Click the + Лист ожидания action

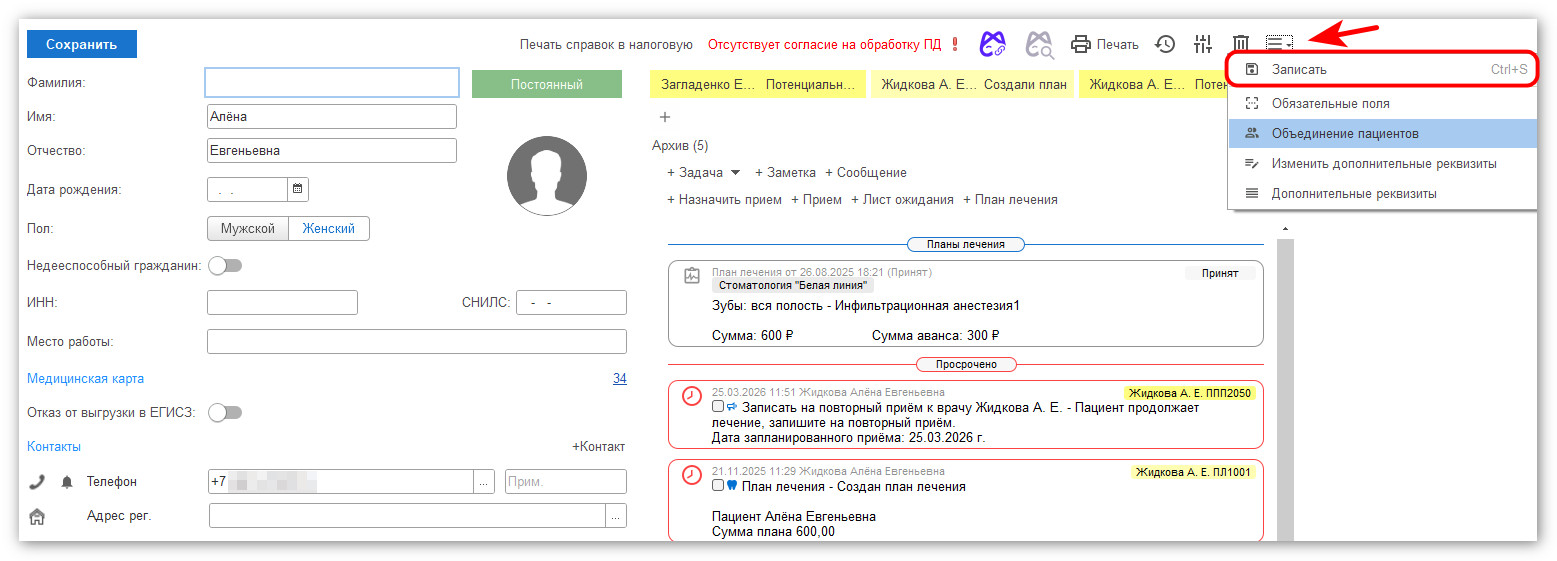coord(902,200)
